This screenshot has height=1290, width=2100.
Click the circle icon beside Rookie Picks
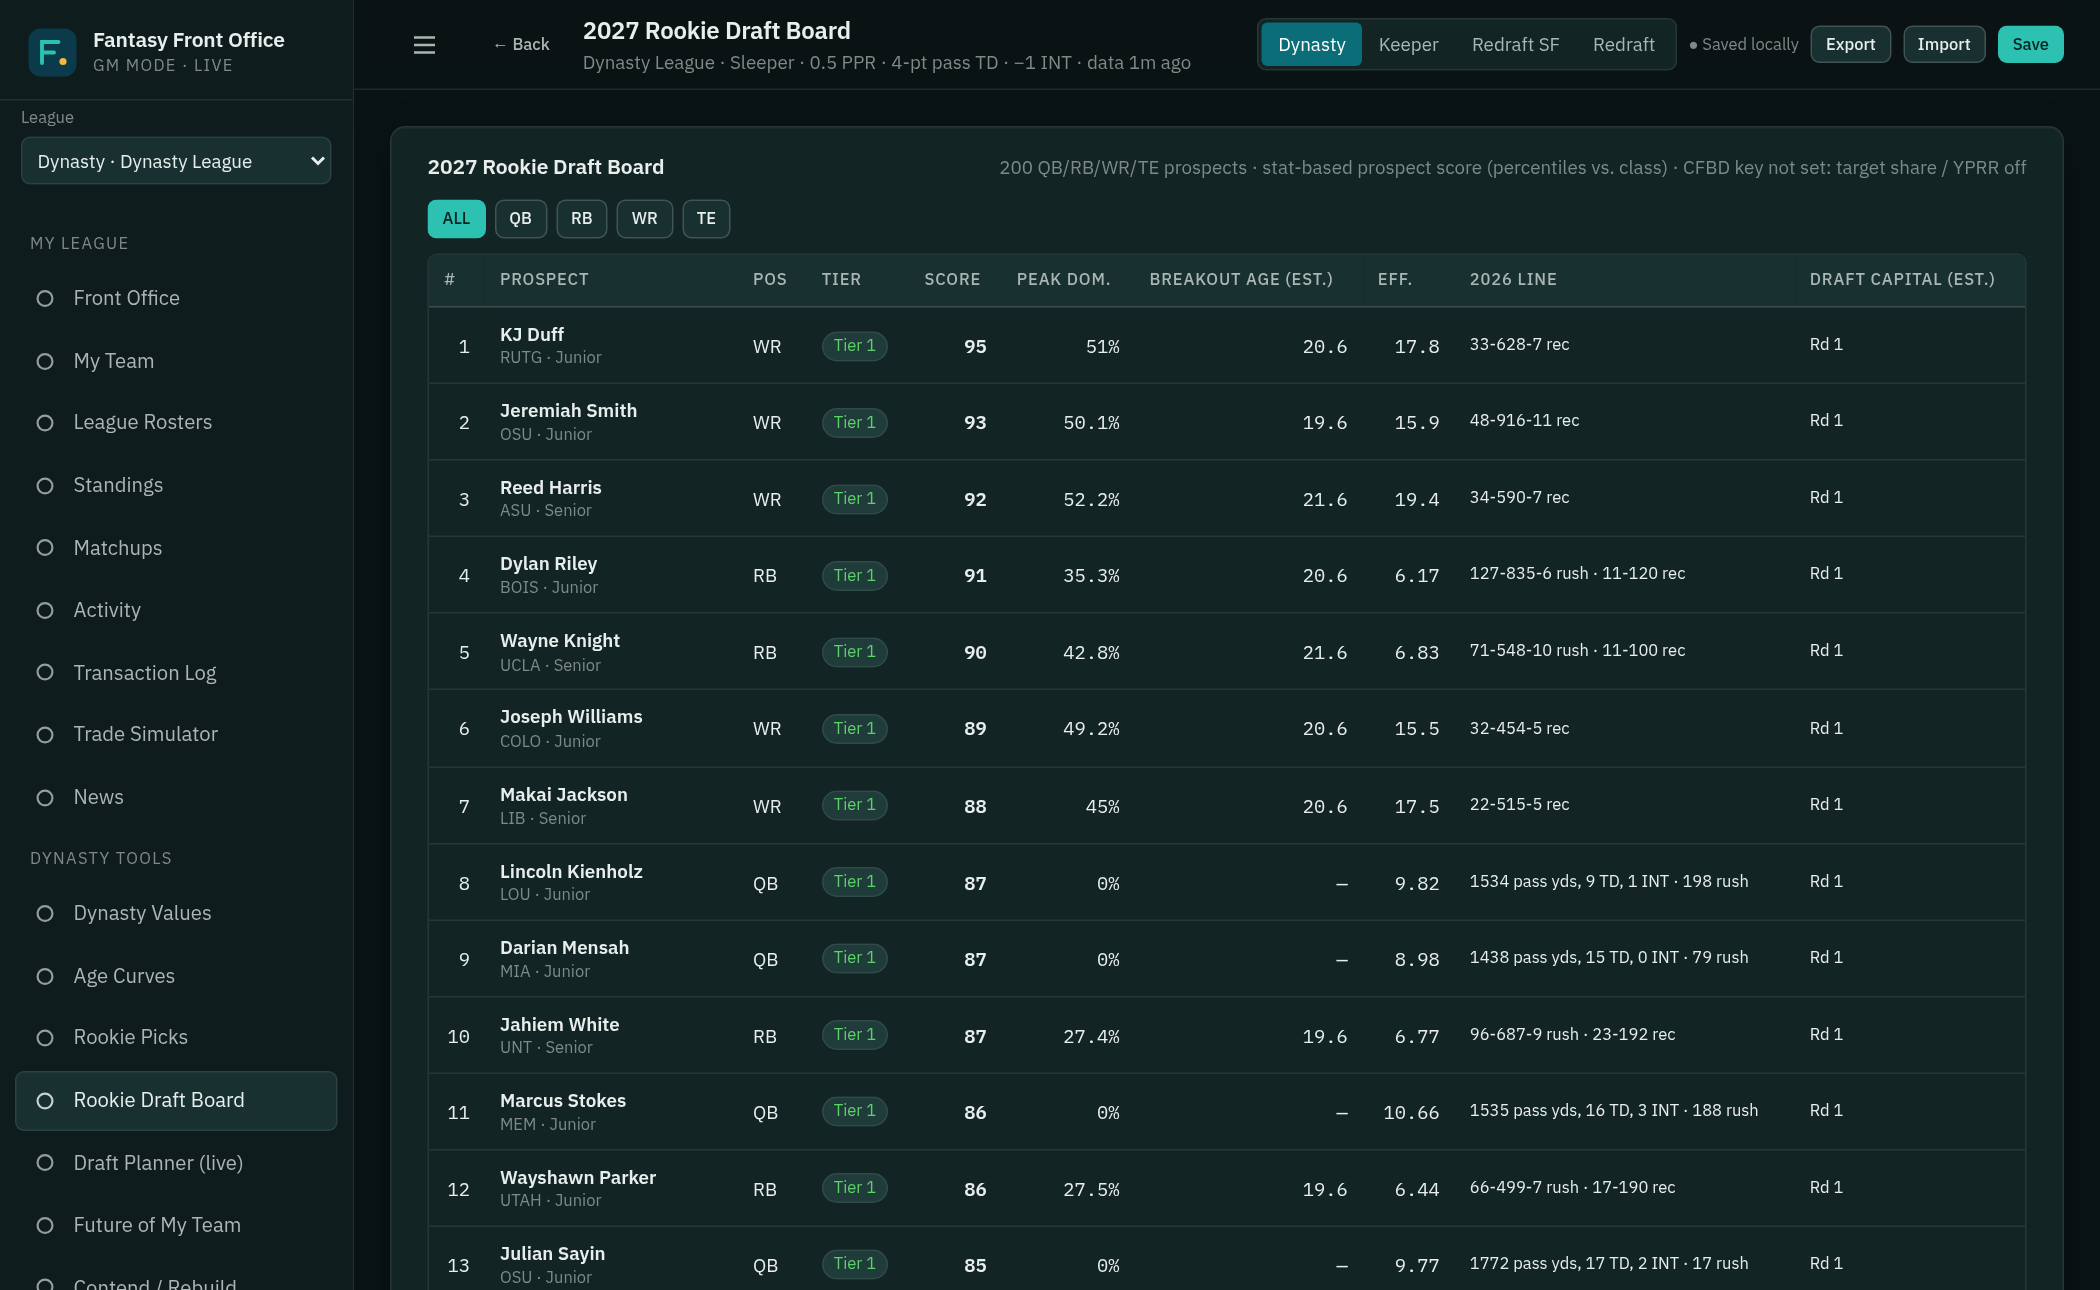45,1038
